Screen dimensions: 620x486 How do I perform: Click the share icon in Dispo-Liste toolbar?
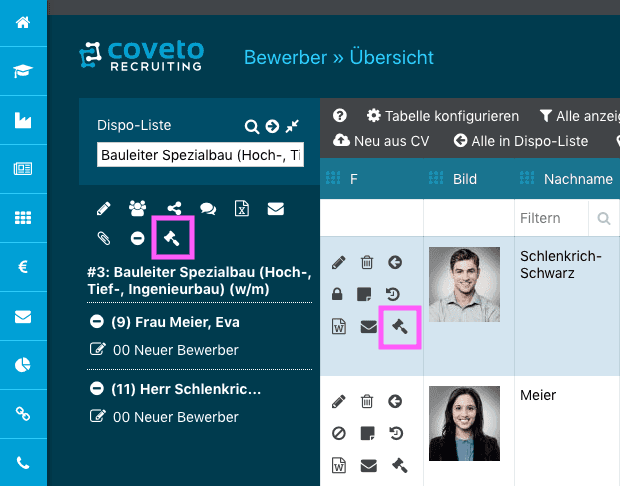(174, 208)
